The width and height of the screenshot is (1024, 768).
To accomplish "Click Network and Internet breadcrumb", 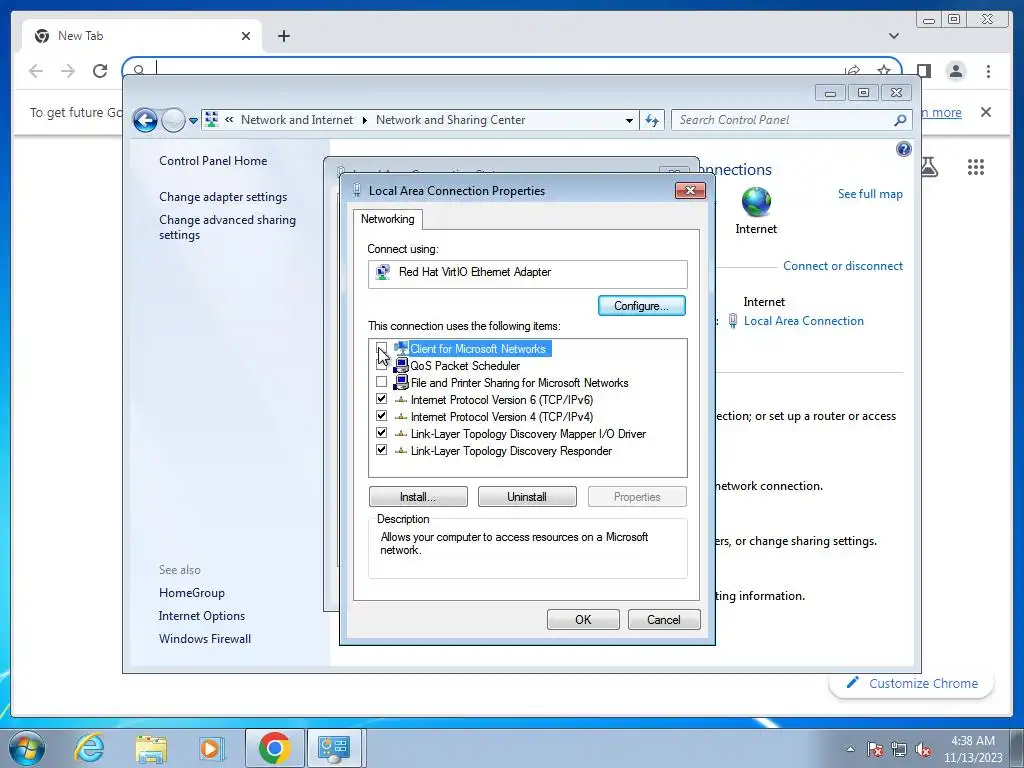I will (296, 120).
